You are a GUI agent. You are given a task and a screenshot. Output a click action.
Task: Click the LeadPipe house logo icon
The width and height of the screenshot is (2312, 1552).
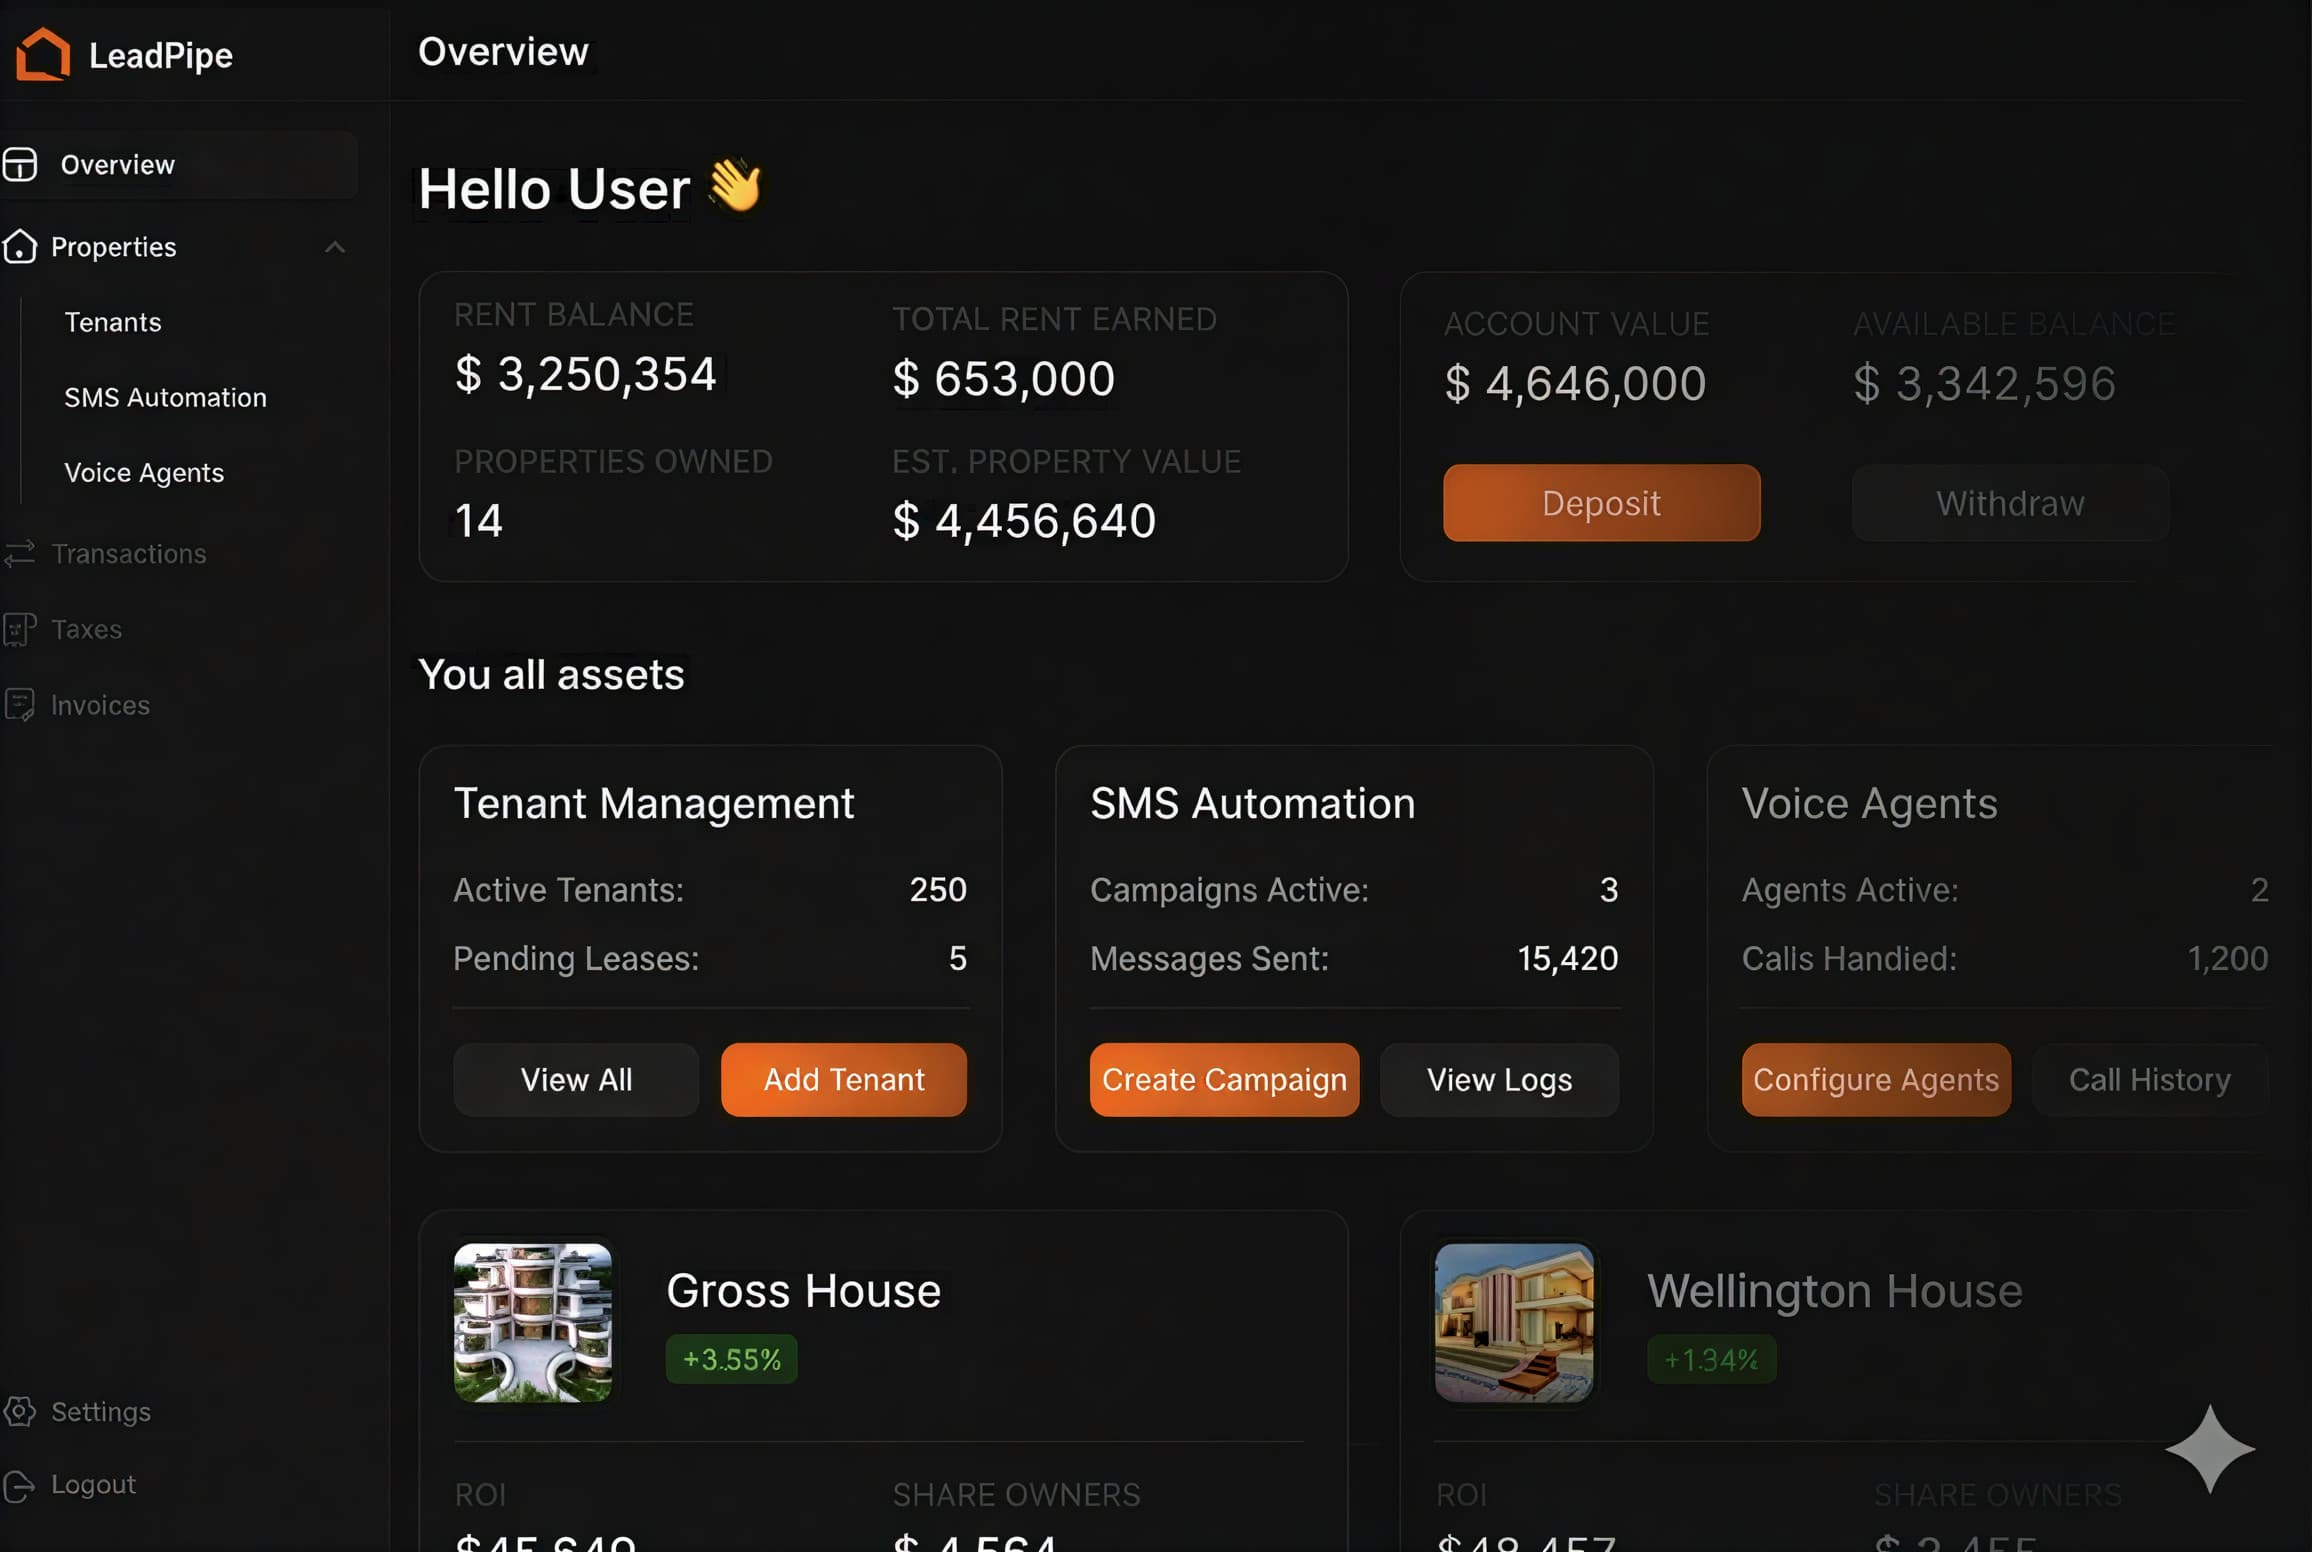[43, 54]
